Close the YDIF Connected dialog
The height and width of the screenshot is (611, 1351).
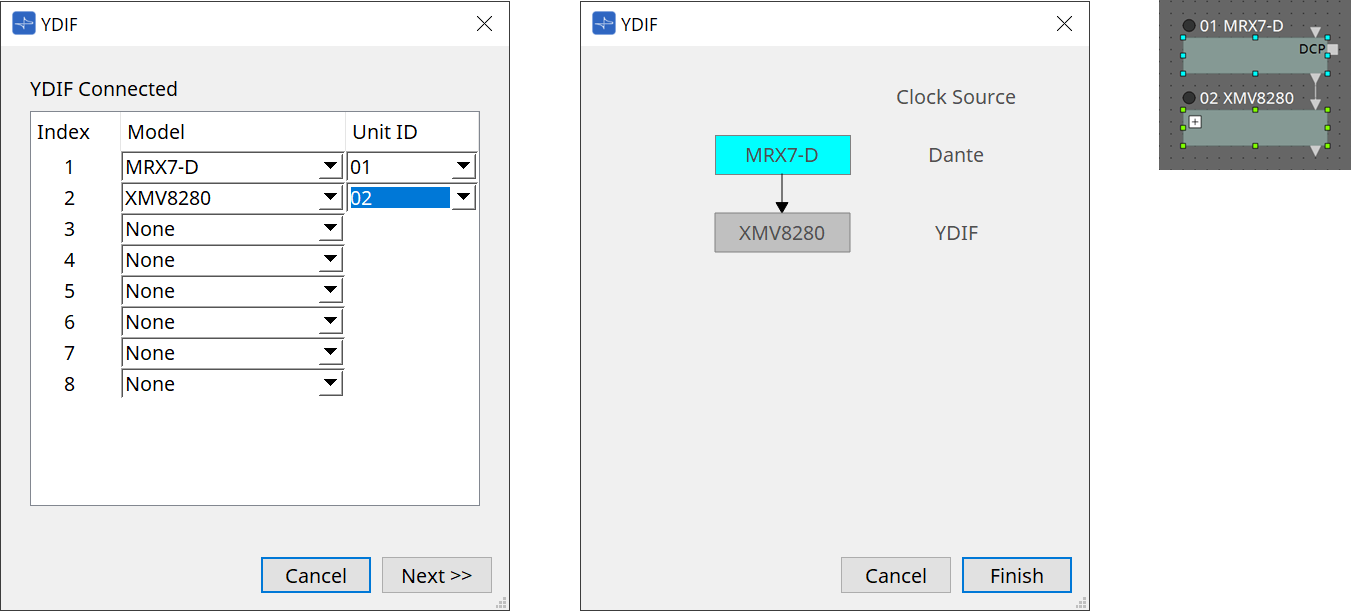click(x=484, y=24)
